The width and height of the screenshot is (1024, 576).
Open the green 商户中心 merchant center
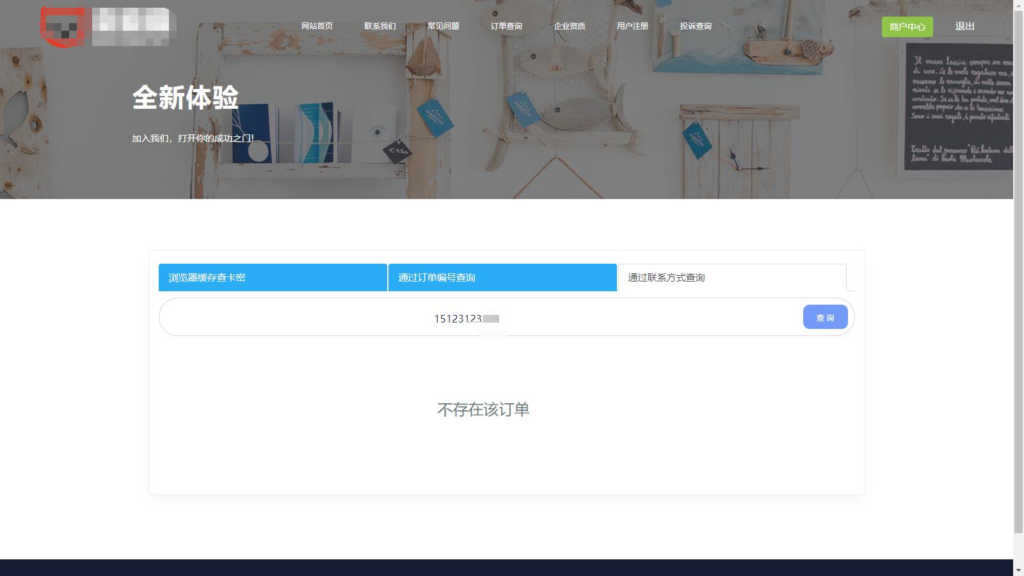908,25
